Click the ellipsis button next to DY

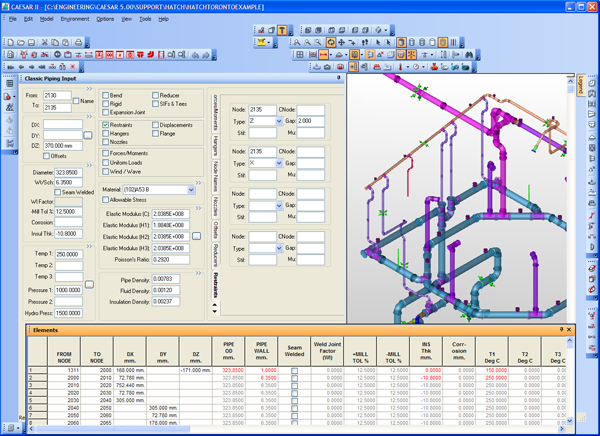click(x=88, y=136)
